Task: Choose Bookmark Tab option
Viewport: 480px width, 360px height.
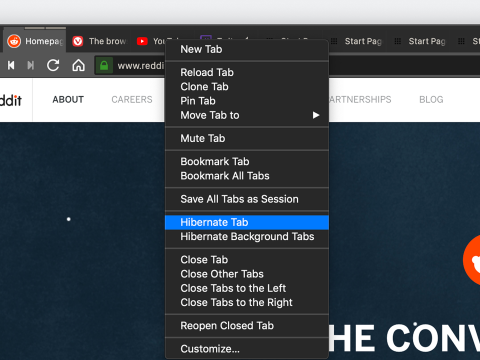Action: tap(247, 162)
